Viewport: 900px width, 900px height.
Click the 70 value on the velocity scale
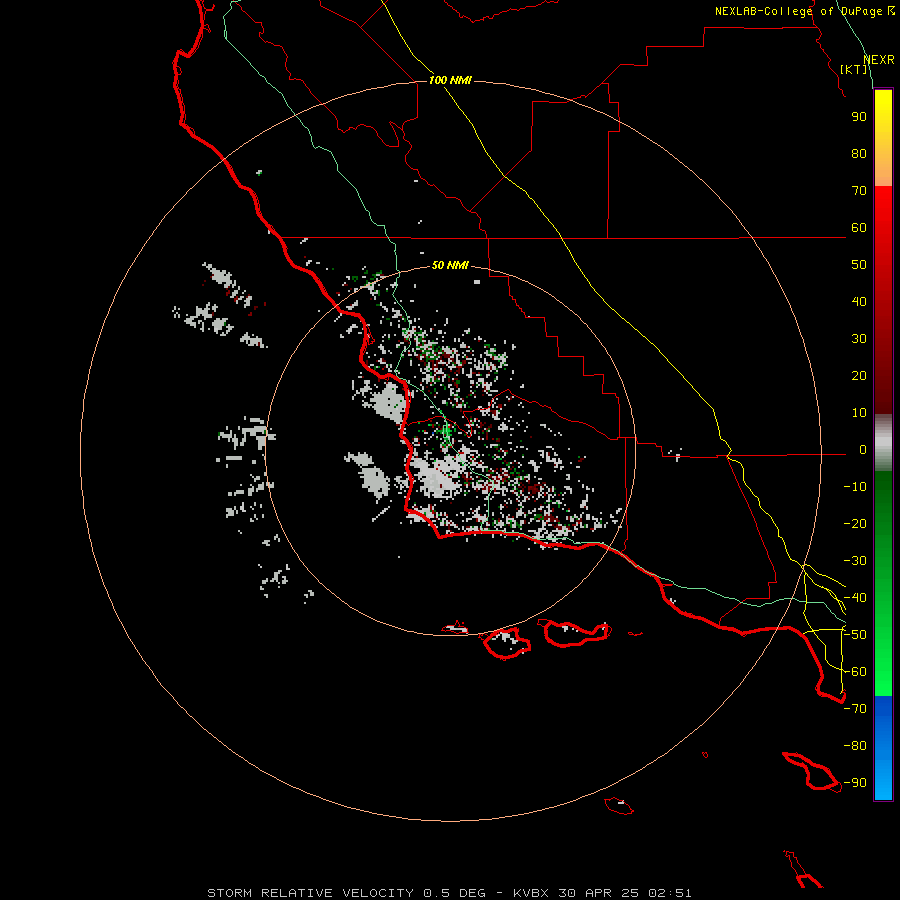[x=859, y=191]
